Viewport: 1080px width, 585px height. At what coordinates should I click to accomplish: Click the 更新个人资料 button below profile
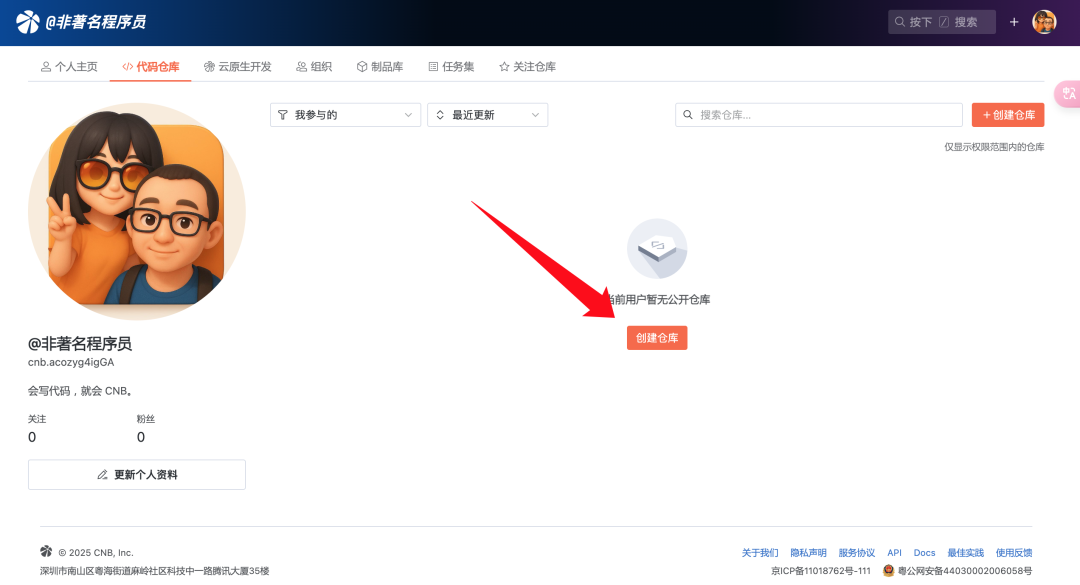pos(137,474)
